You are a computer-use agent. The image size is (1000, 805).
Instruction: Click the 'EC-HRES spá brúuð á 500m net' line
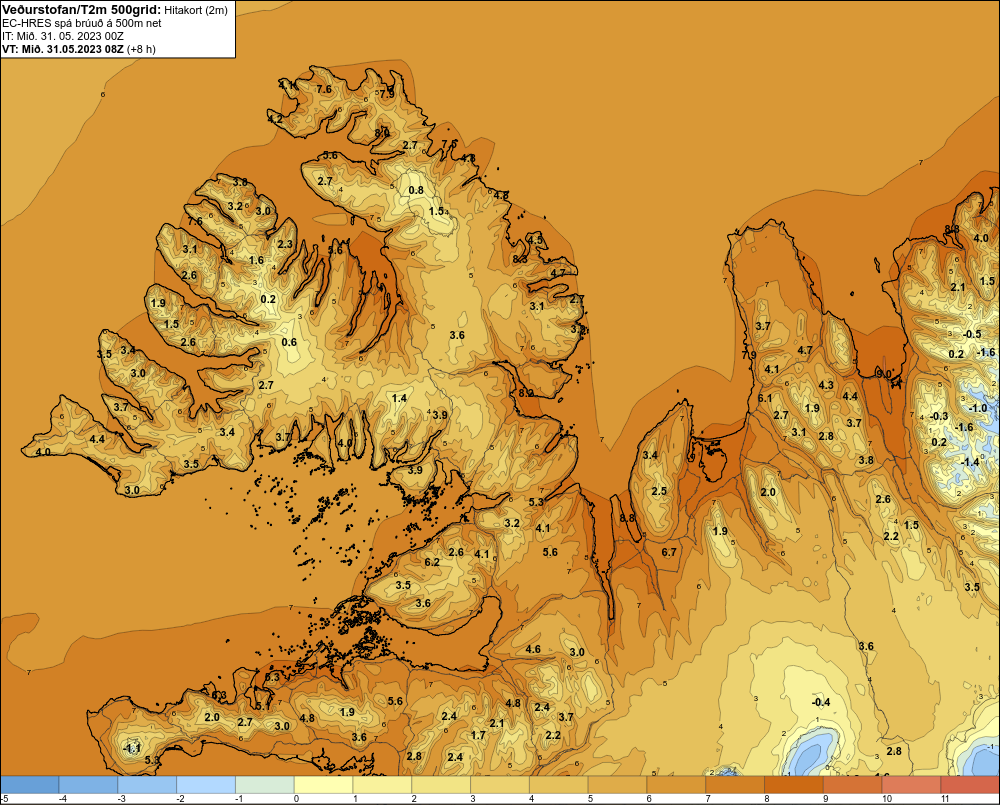[82, 23]
